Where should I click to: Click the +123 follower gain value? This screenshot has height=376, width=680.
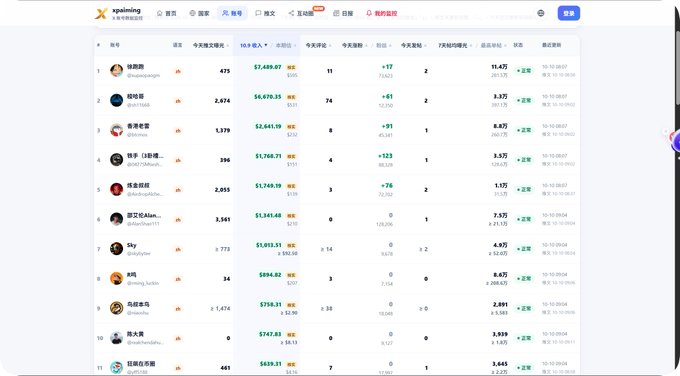(385, 156)
